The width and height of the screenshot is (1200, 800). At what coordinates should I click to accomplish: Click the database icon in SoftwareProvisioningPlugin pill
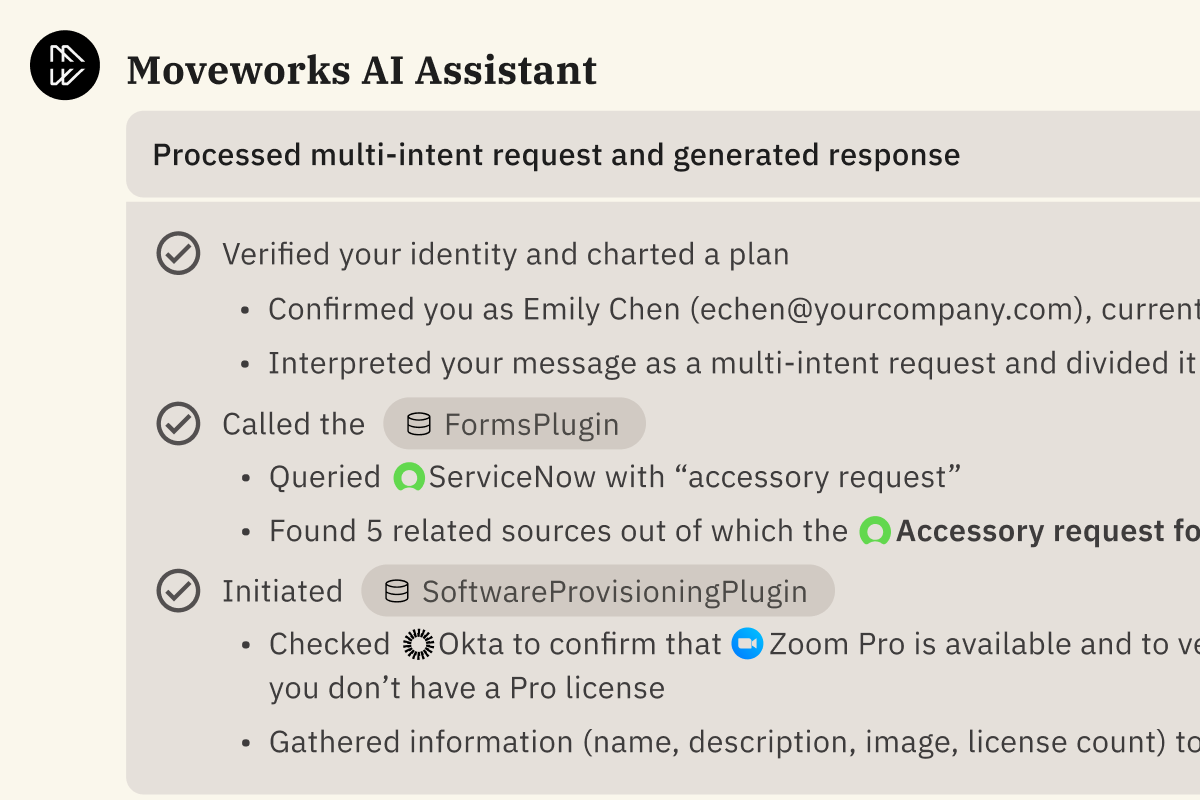coord(398,591)
